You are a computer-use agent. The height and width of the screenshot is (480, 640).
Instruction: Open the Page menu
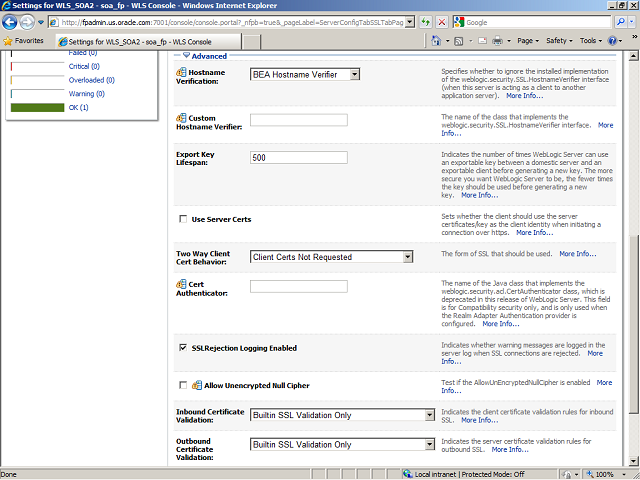click(528, 41)
